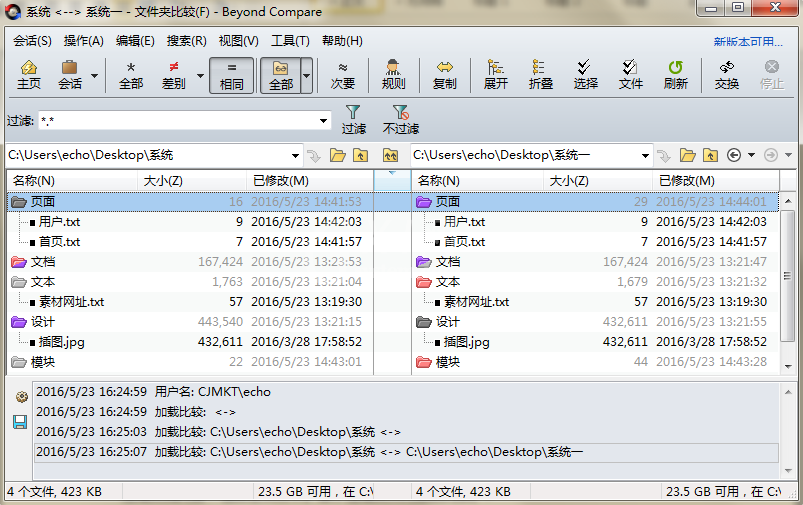Click log panel save disk icon
Screen dimensions: 803x505
click(20, 422)
